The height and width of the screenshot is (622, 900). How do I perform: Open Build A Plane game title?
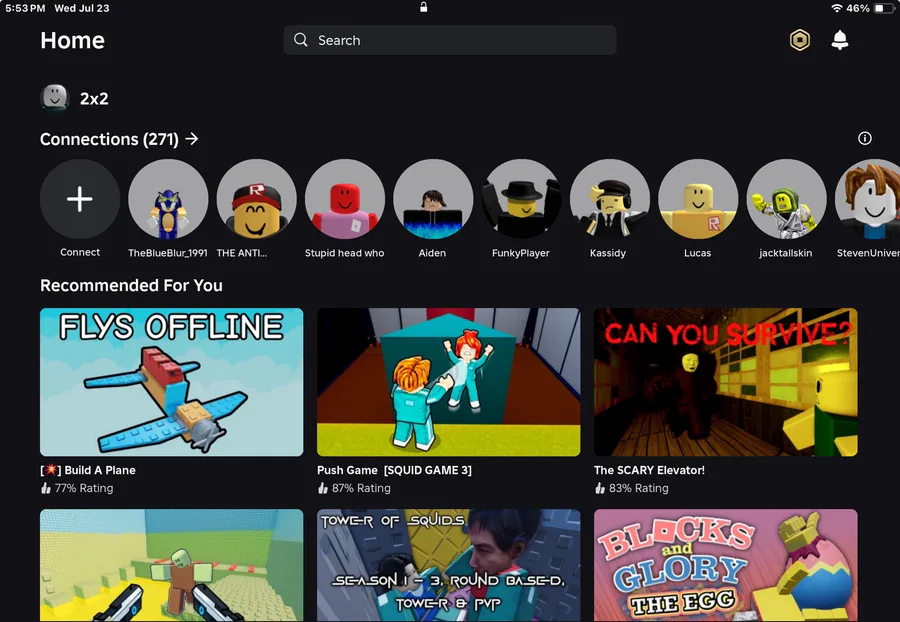pyautogui.click(x=88, y=470)
